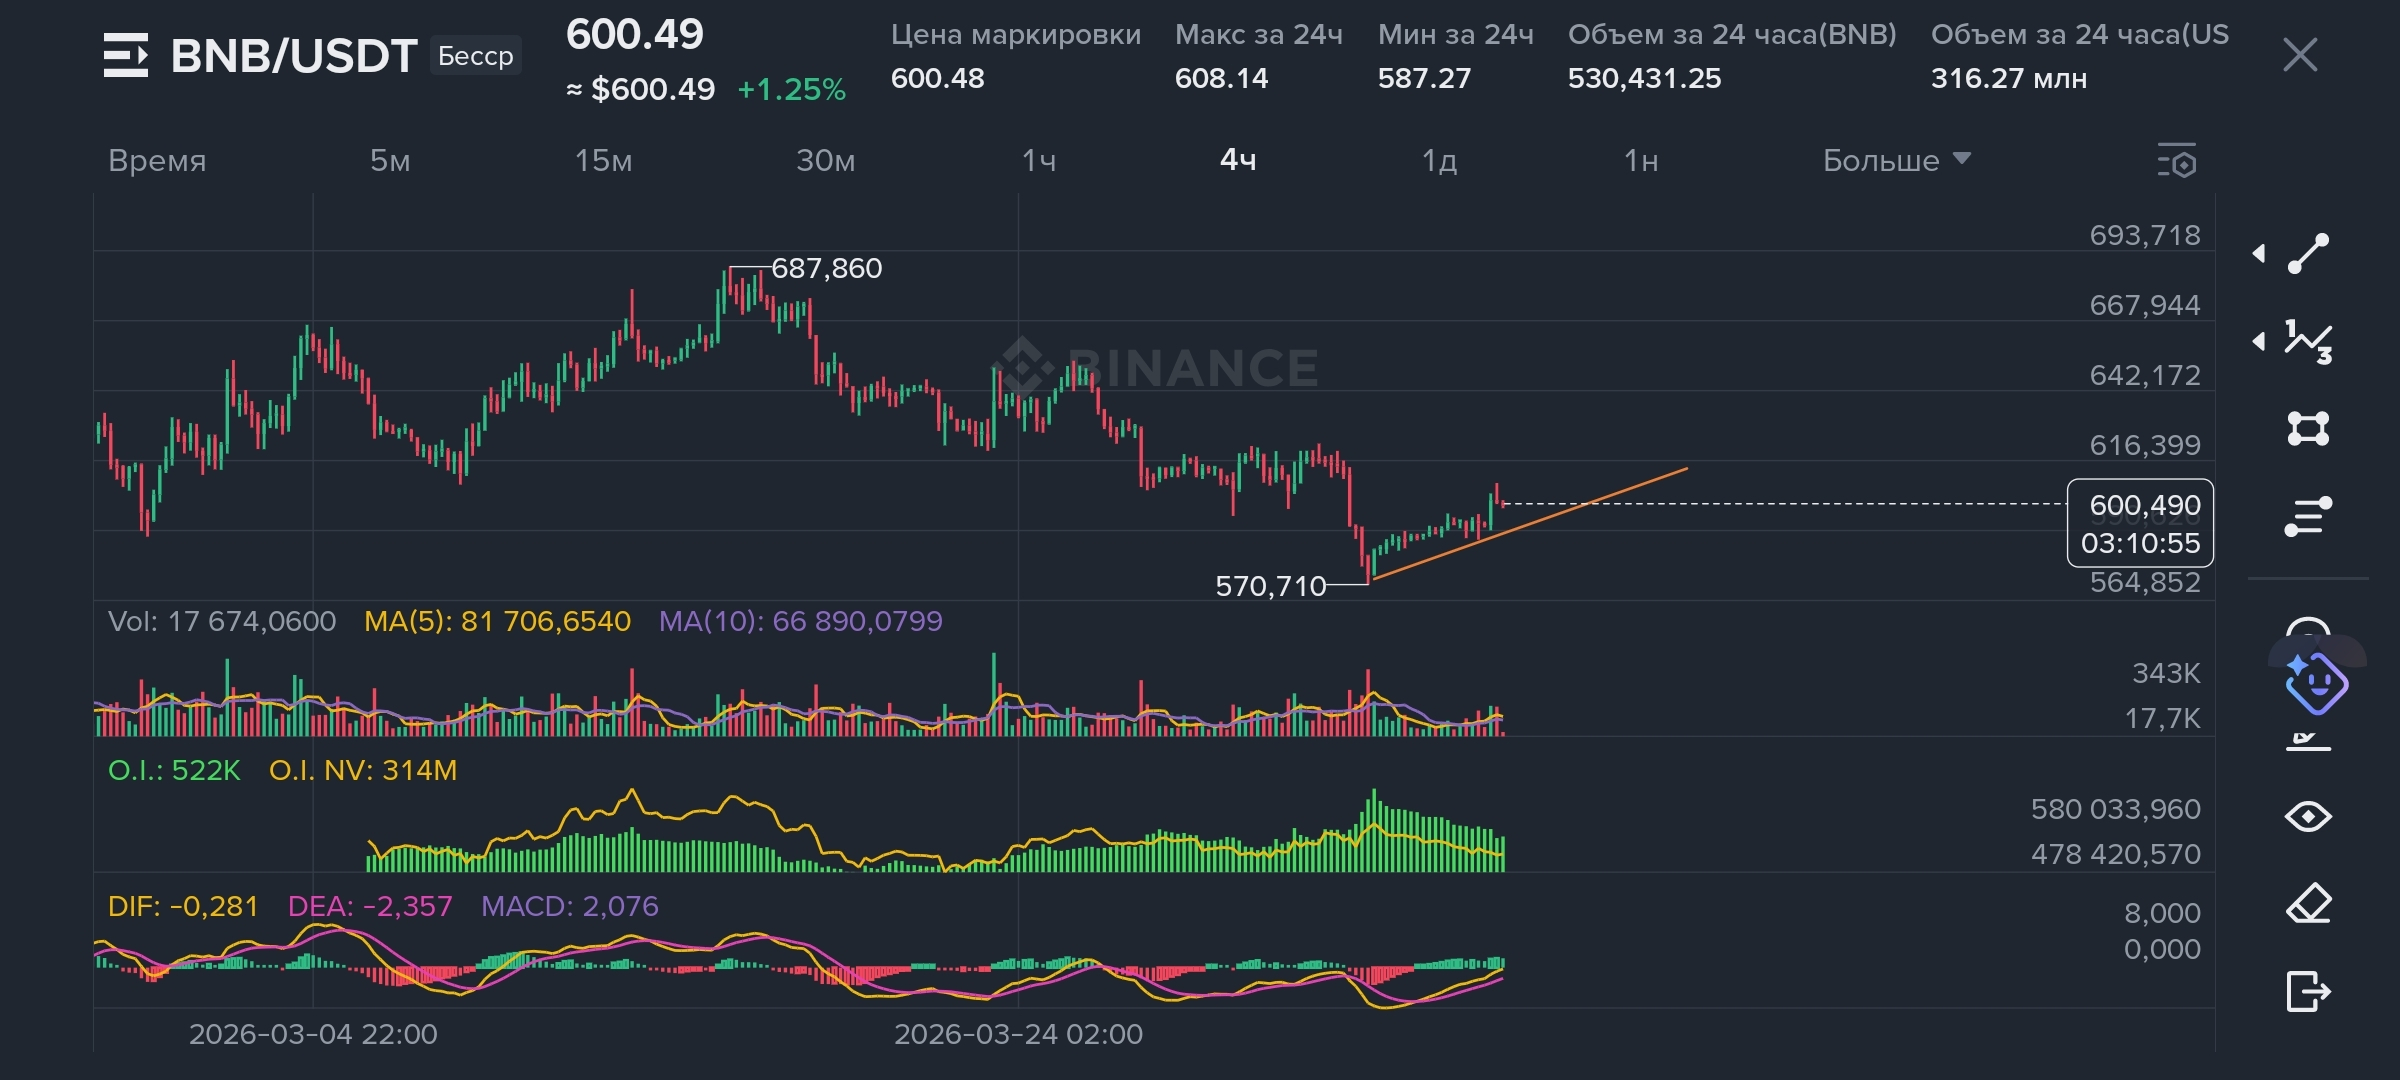This screenshot has width=2400, height=1080.
Task: Exit drawing mode with the exit icon
Action: pyautogui.click(x=2308, y=991)
